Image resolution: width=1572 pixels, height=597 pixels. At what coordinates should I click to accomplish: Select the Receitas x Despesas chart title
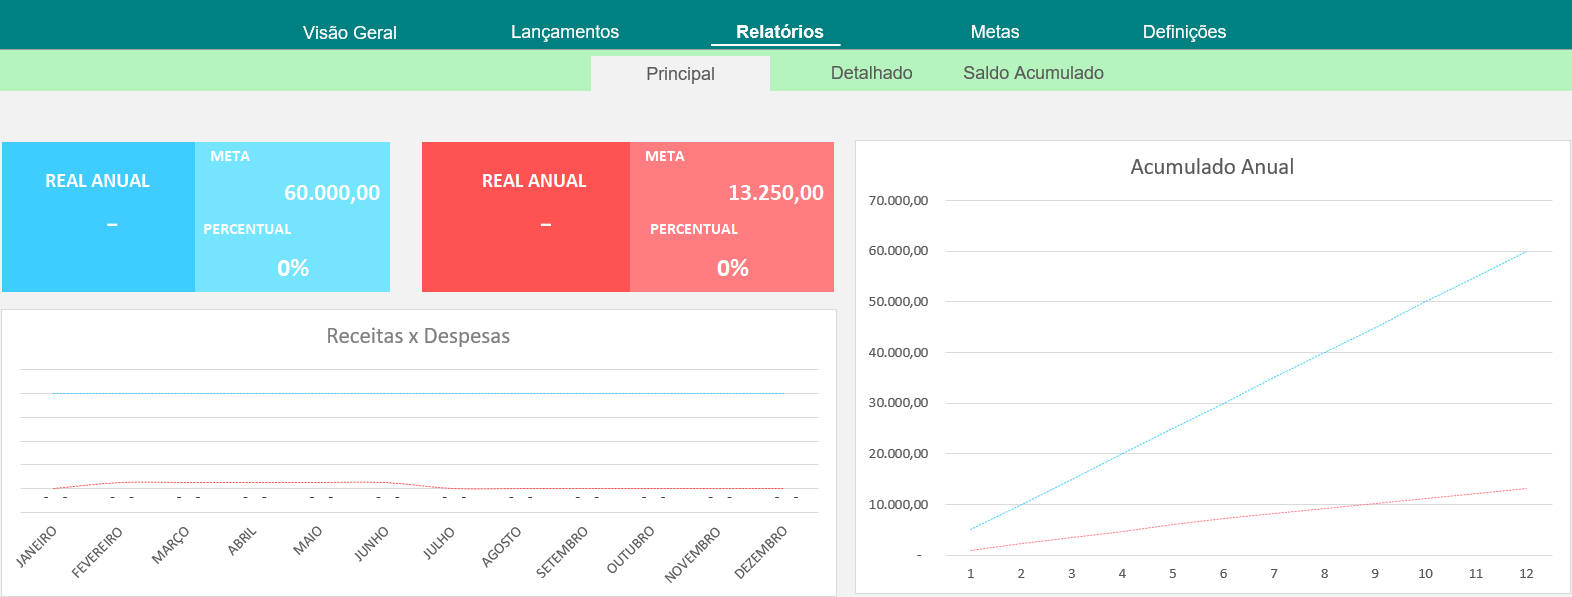pyautogui.click(x=418, y=336)
